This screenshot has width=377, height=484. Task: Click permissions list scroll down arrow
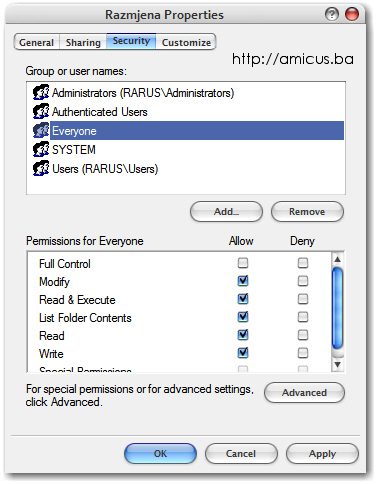(x=338, y=364)
